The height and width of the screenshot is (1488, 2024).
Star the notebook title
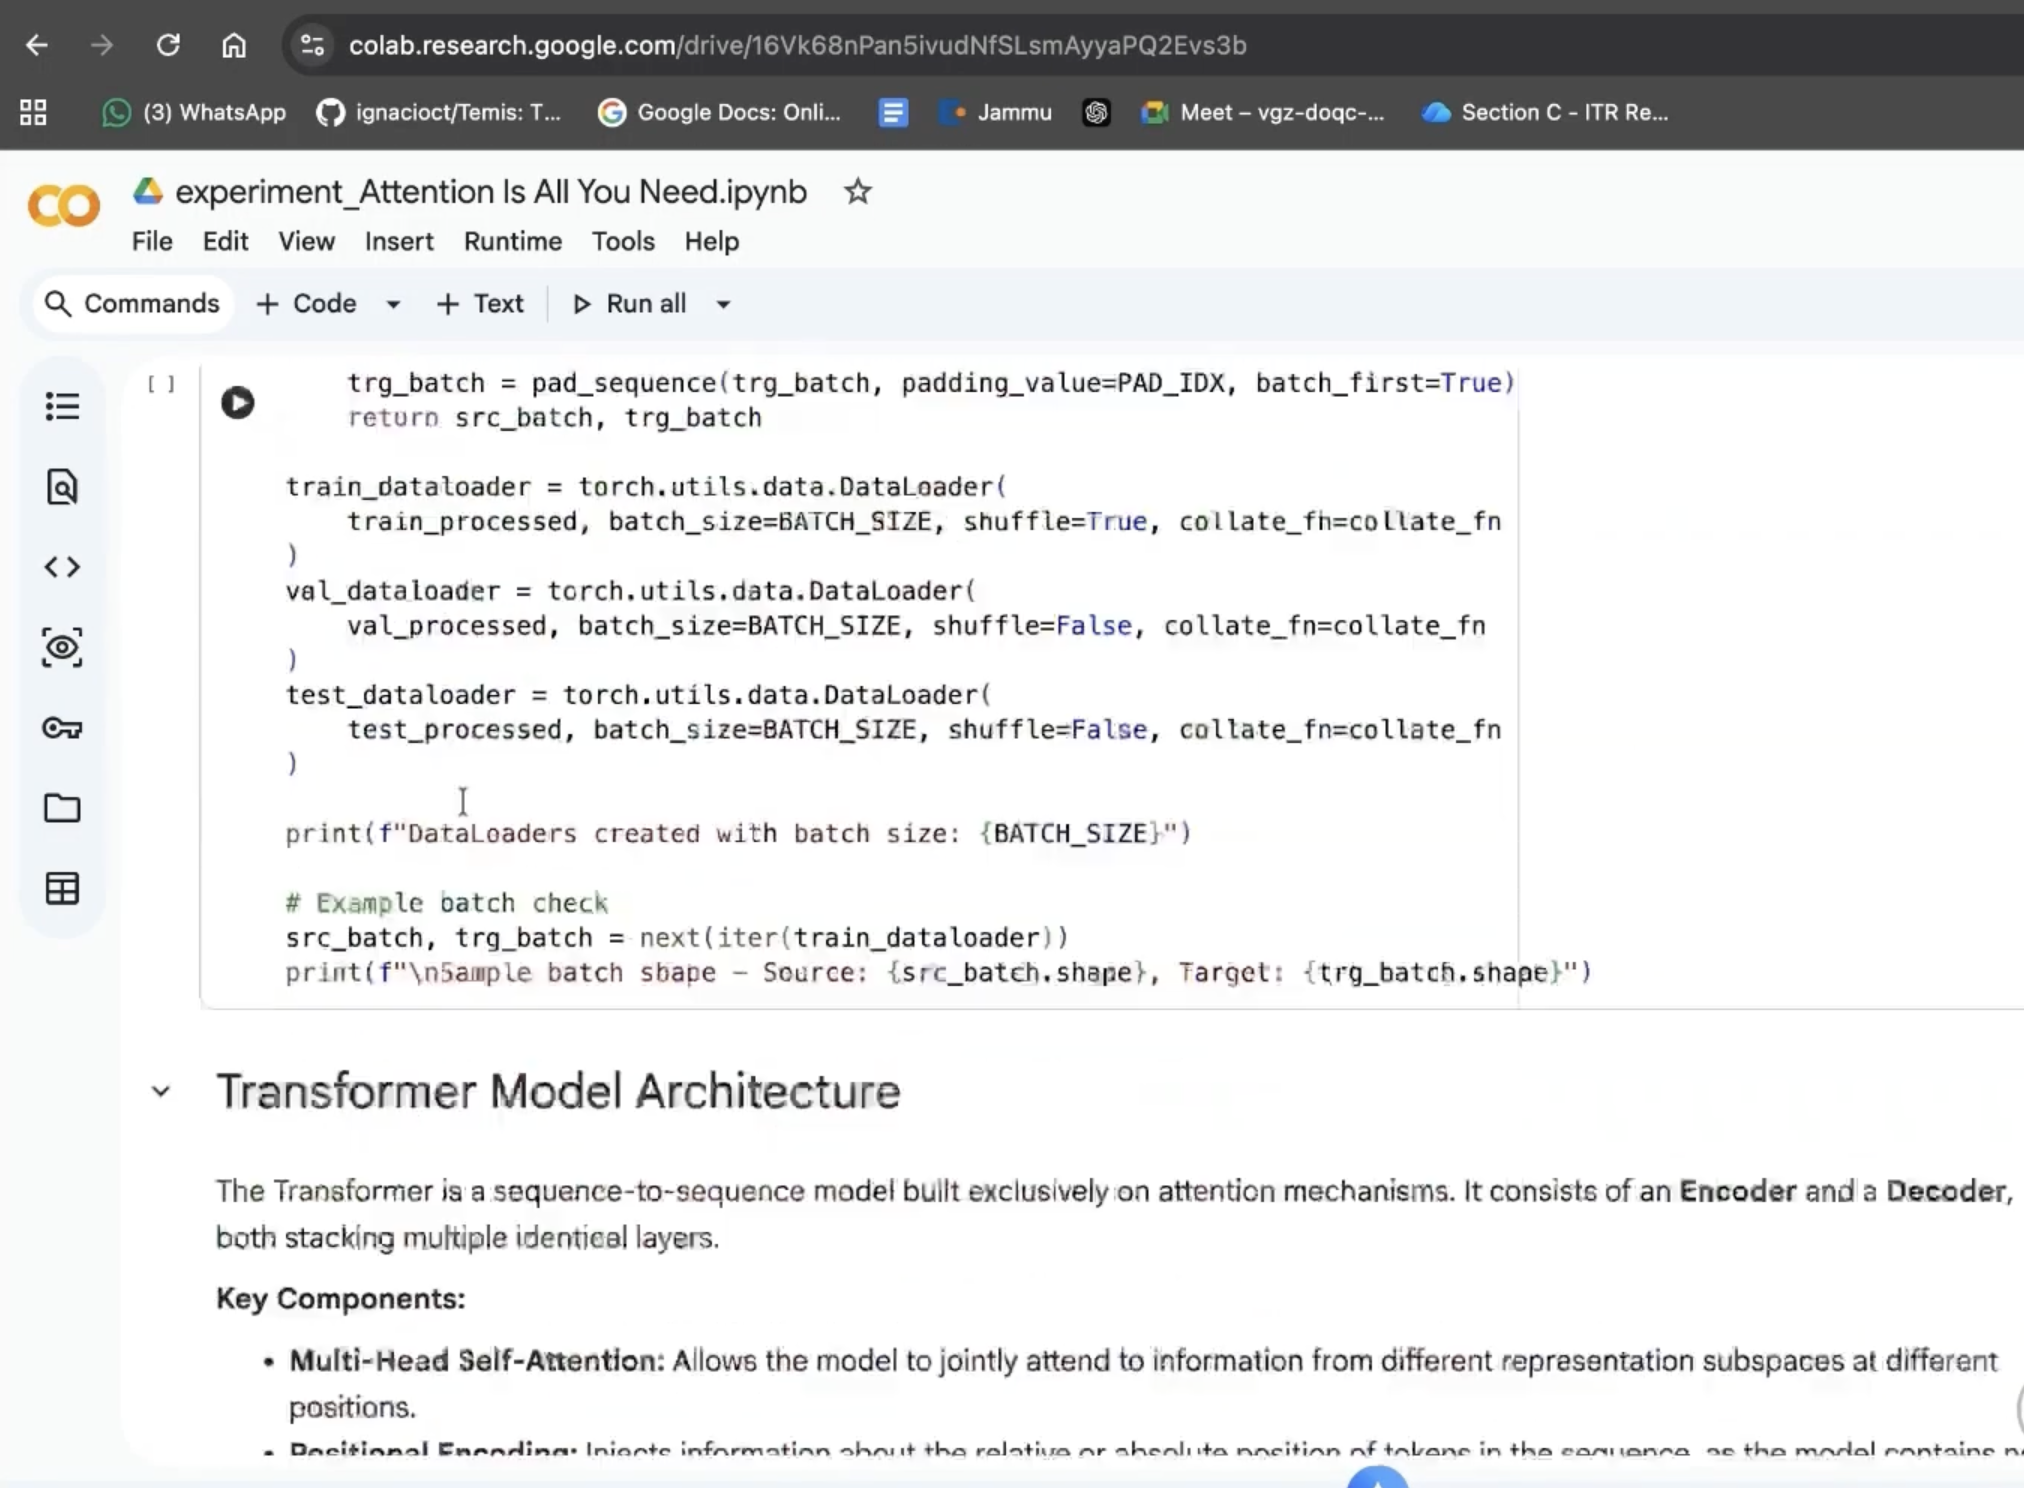point(857,191)
